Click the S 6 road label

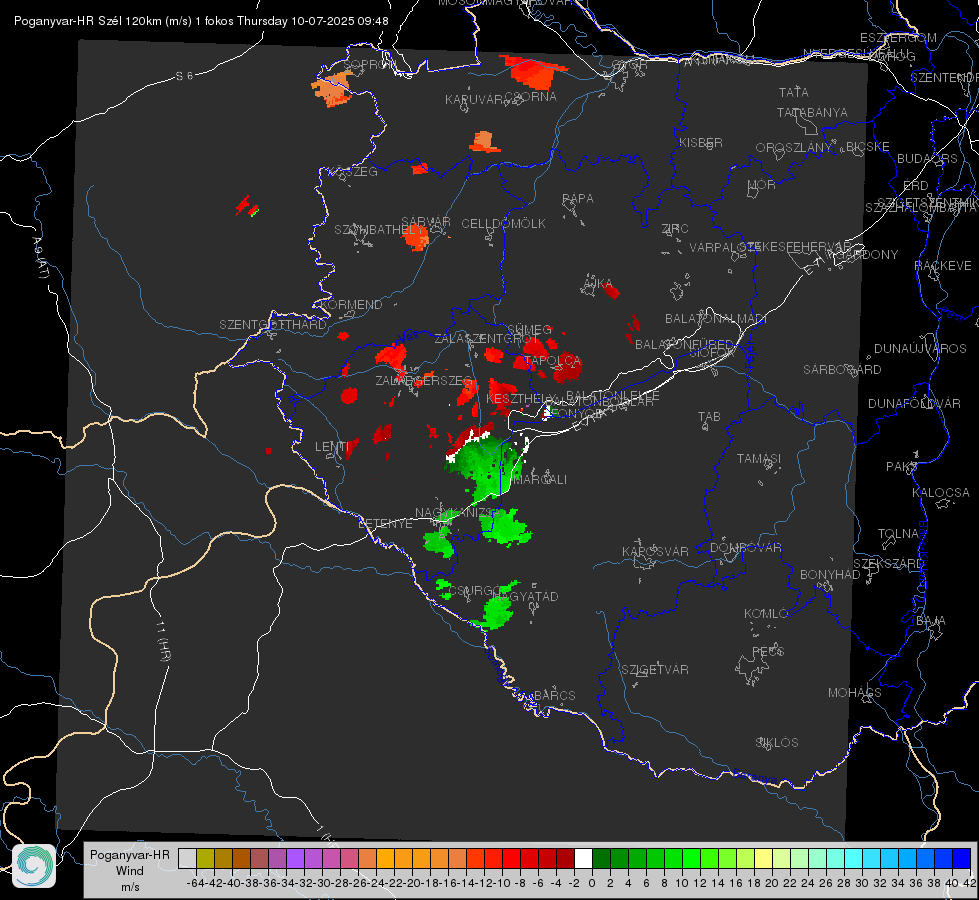184,76
